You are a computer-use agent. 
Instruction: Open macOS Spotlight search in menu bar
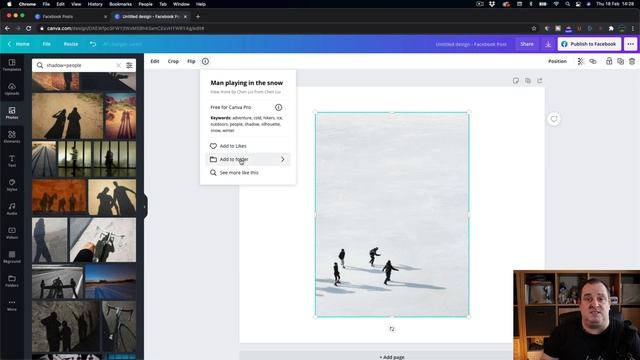tap(567, 4)
